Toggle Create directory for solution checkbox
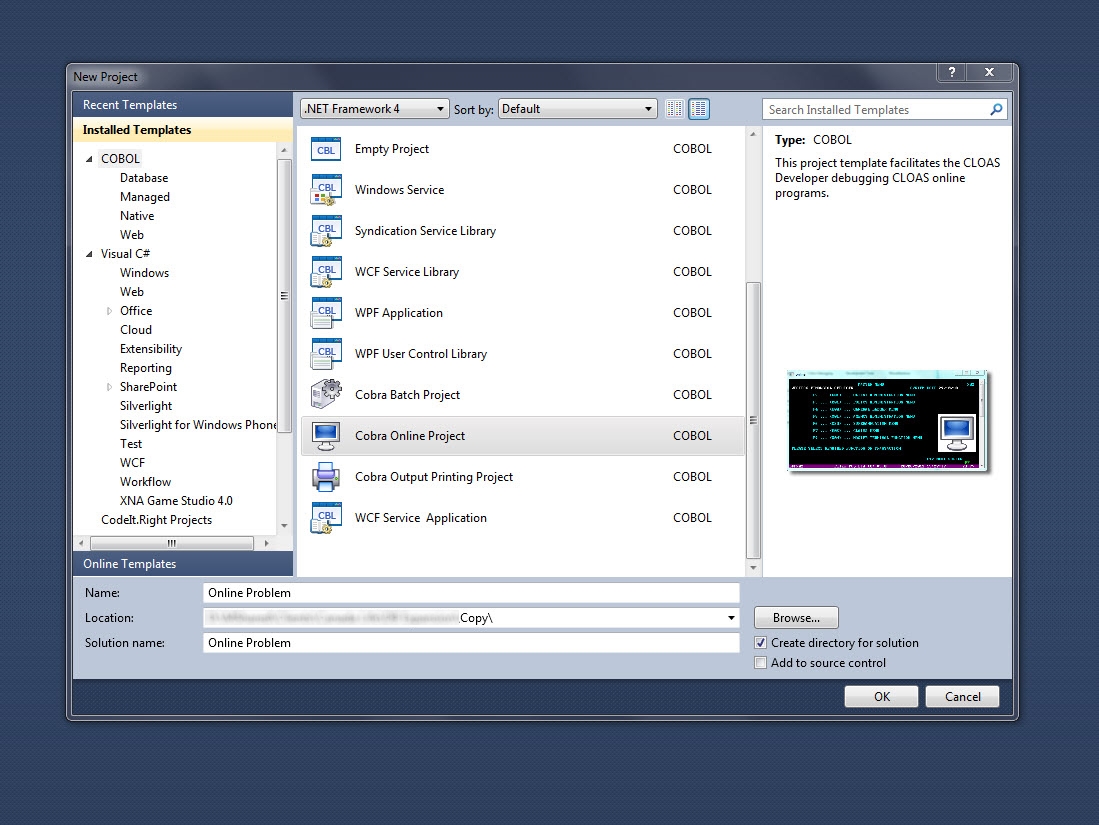Image resolution: width=1099 pixels, height=825 pixels. (760, 643)
